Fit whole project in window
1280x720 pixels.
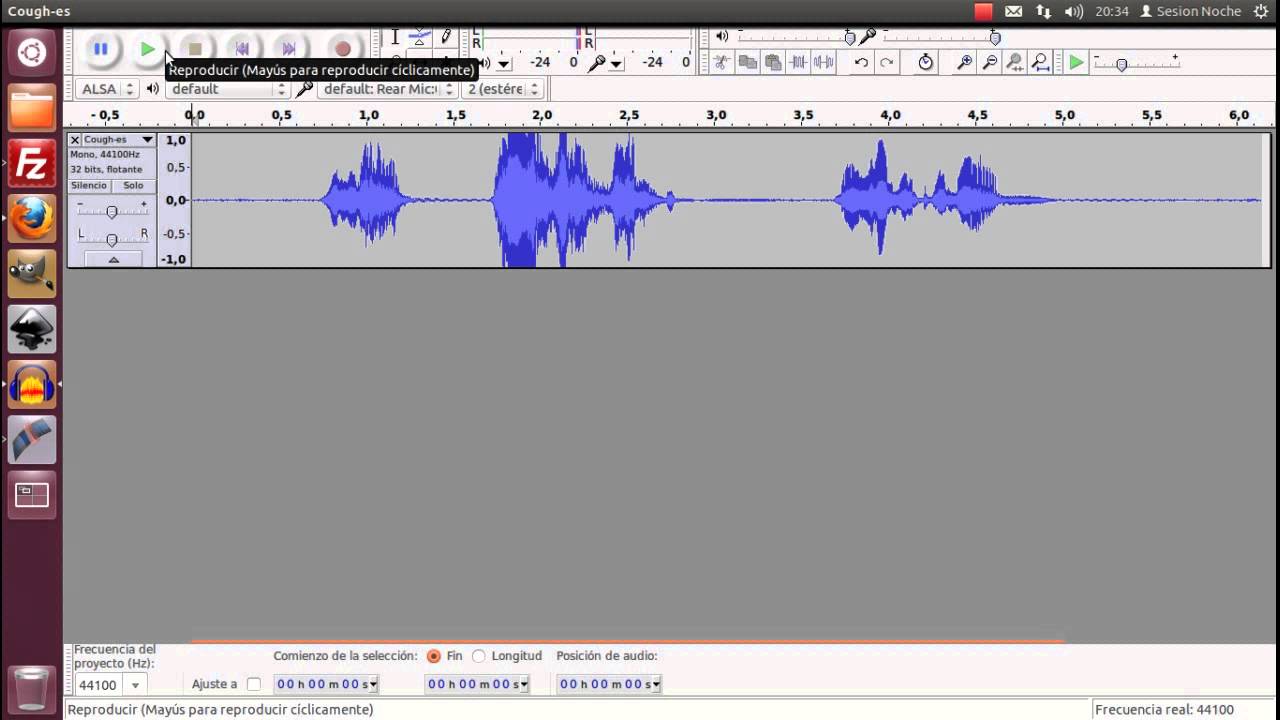(x=1041, y=62)
